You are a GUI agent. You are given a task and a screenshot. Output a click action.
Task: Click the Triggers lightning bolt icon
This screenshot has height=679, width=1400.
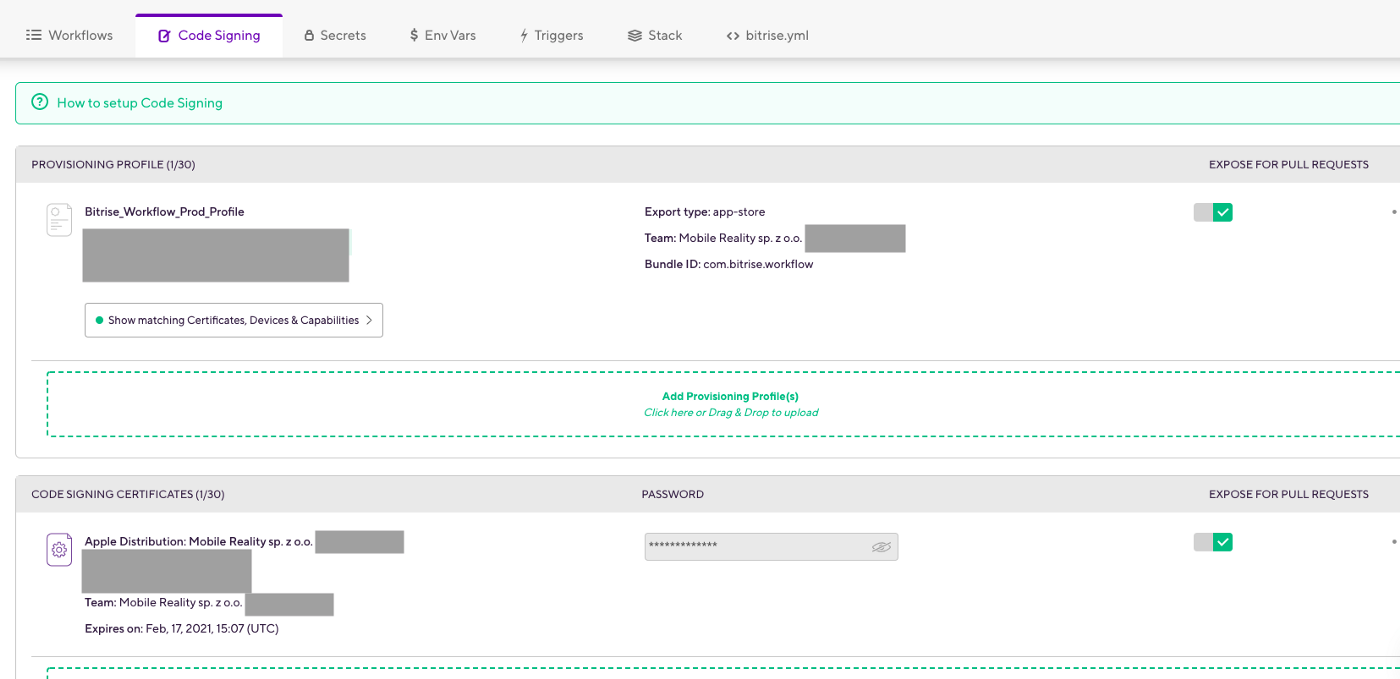click(x=523, y=36)
